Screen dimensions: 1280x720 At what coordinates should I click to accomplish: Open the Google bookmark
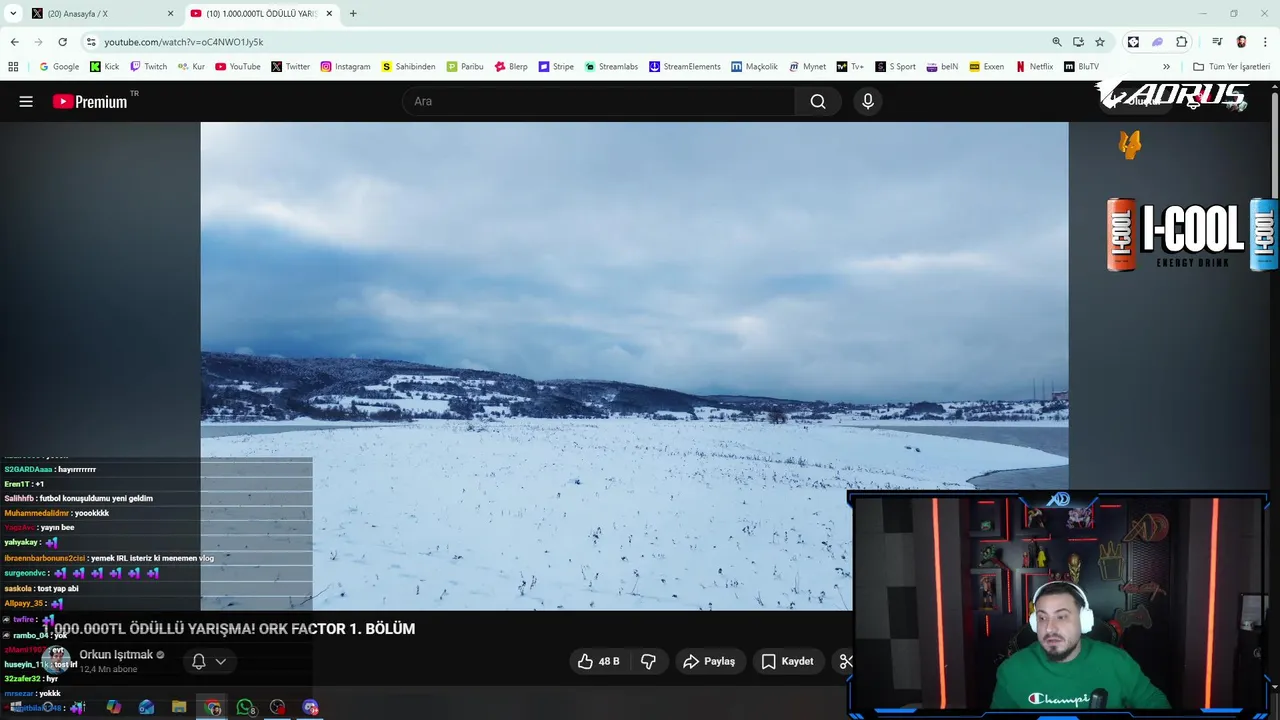59,67
